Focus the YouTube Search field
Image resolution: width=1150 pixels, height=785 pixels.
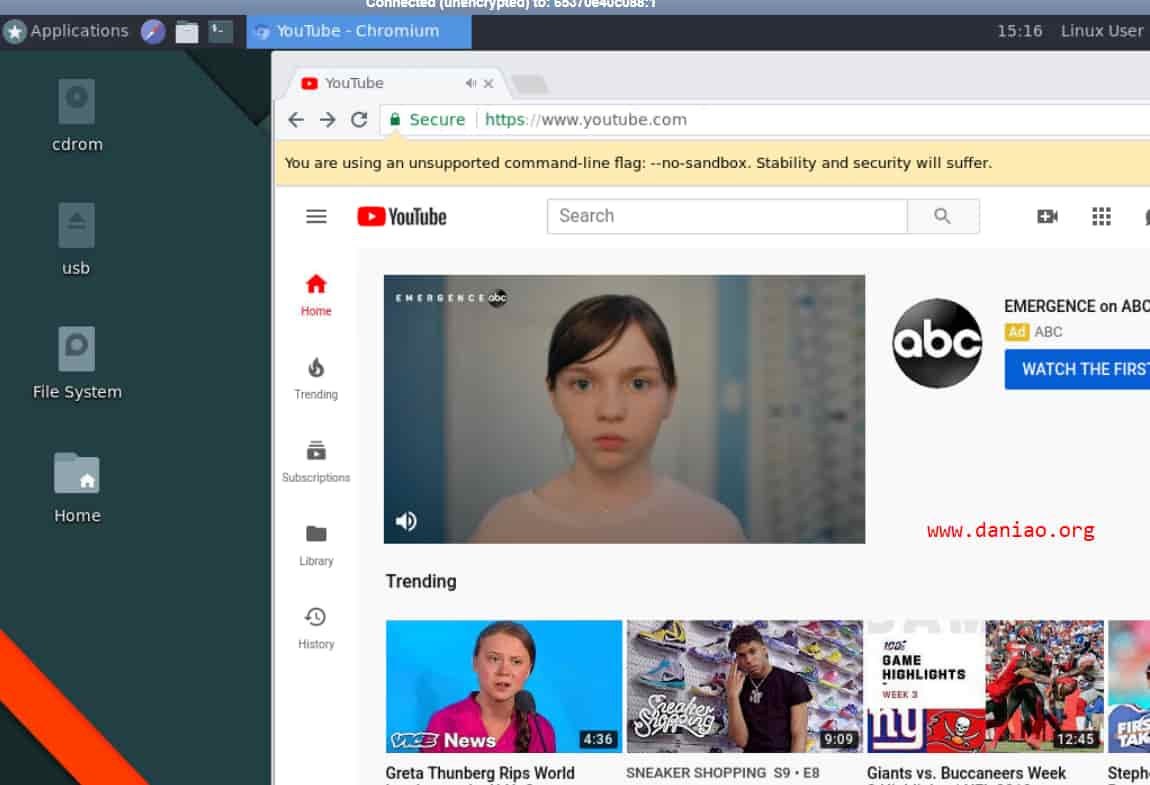[x=727, y=216]
